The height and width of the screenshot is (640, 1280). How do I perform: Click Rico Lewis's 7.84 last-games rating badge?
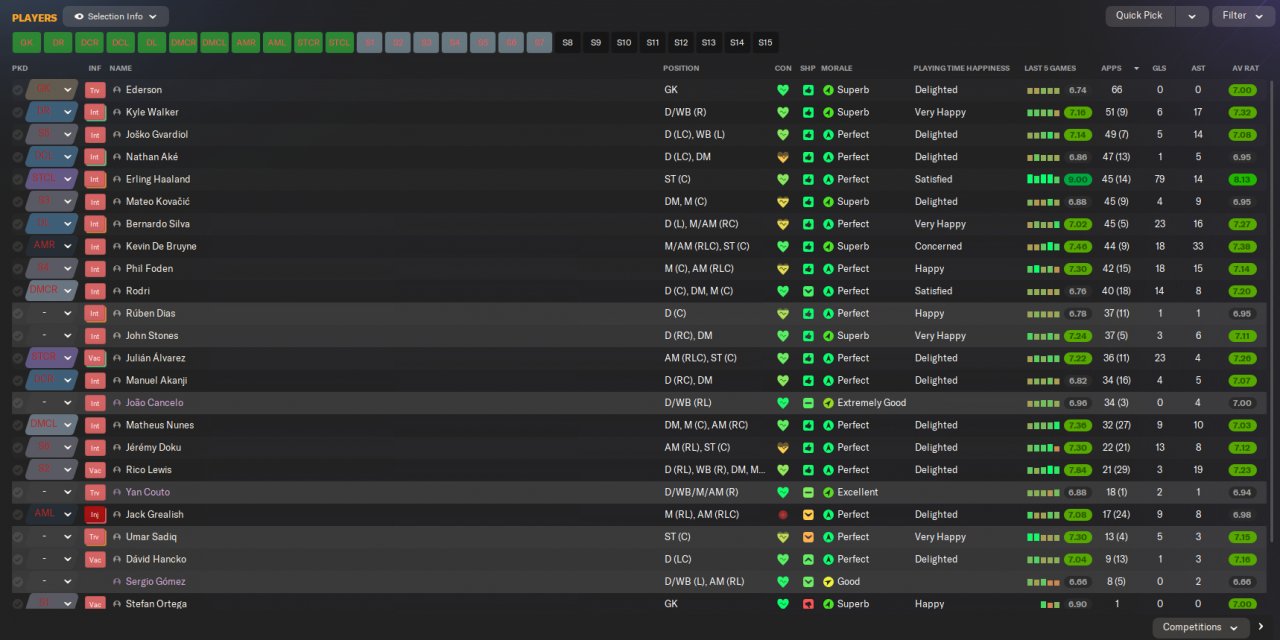click(x=1077, y=470)
